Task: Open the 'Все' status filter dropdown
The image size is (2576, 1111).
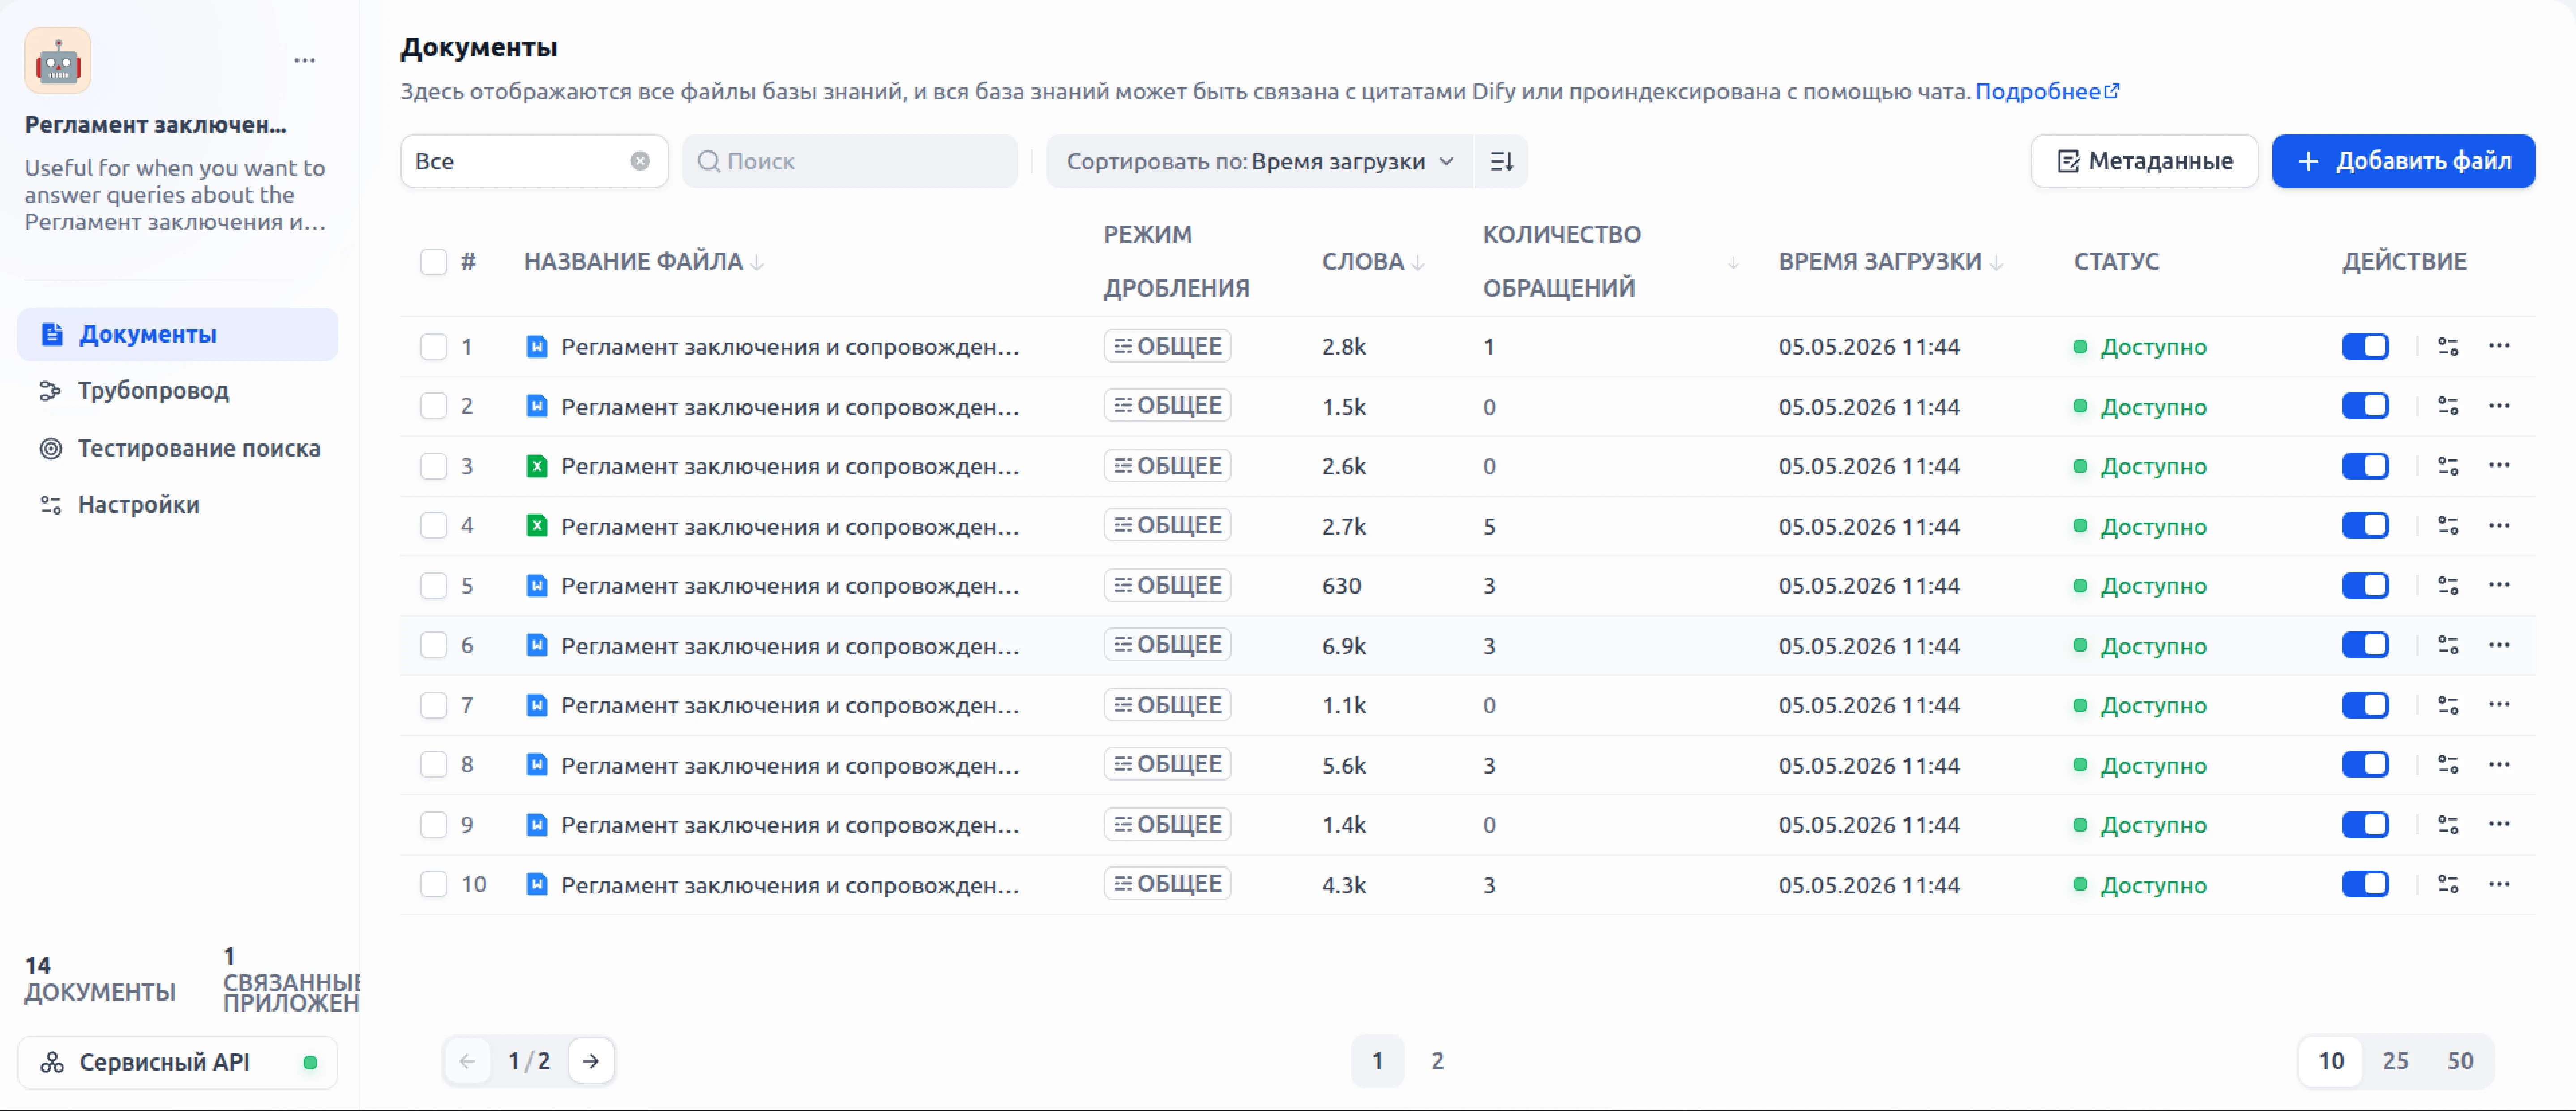Action: 533,161
